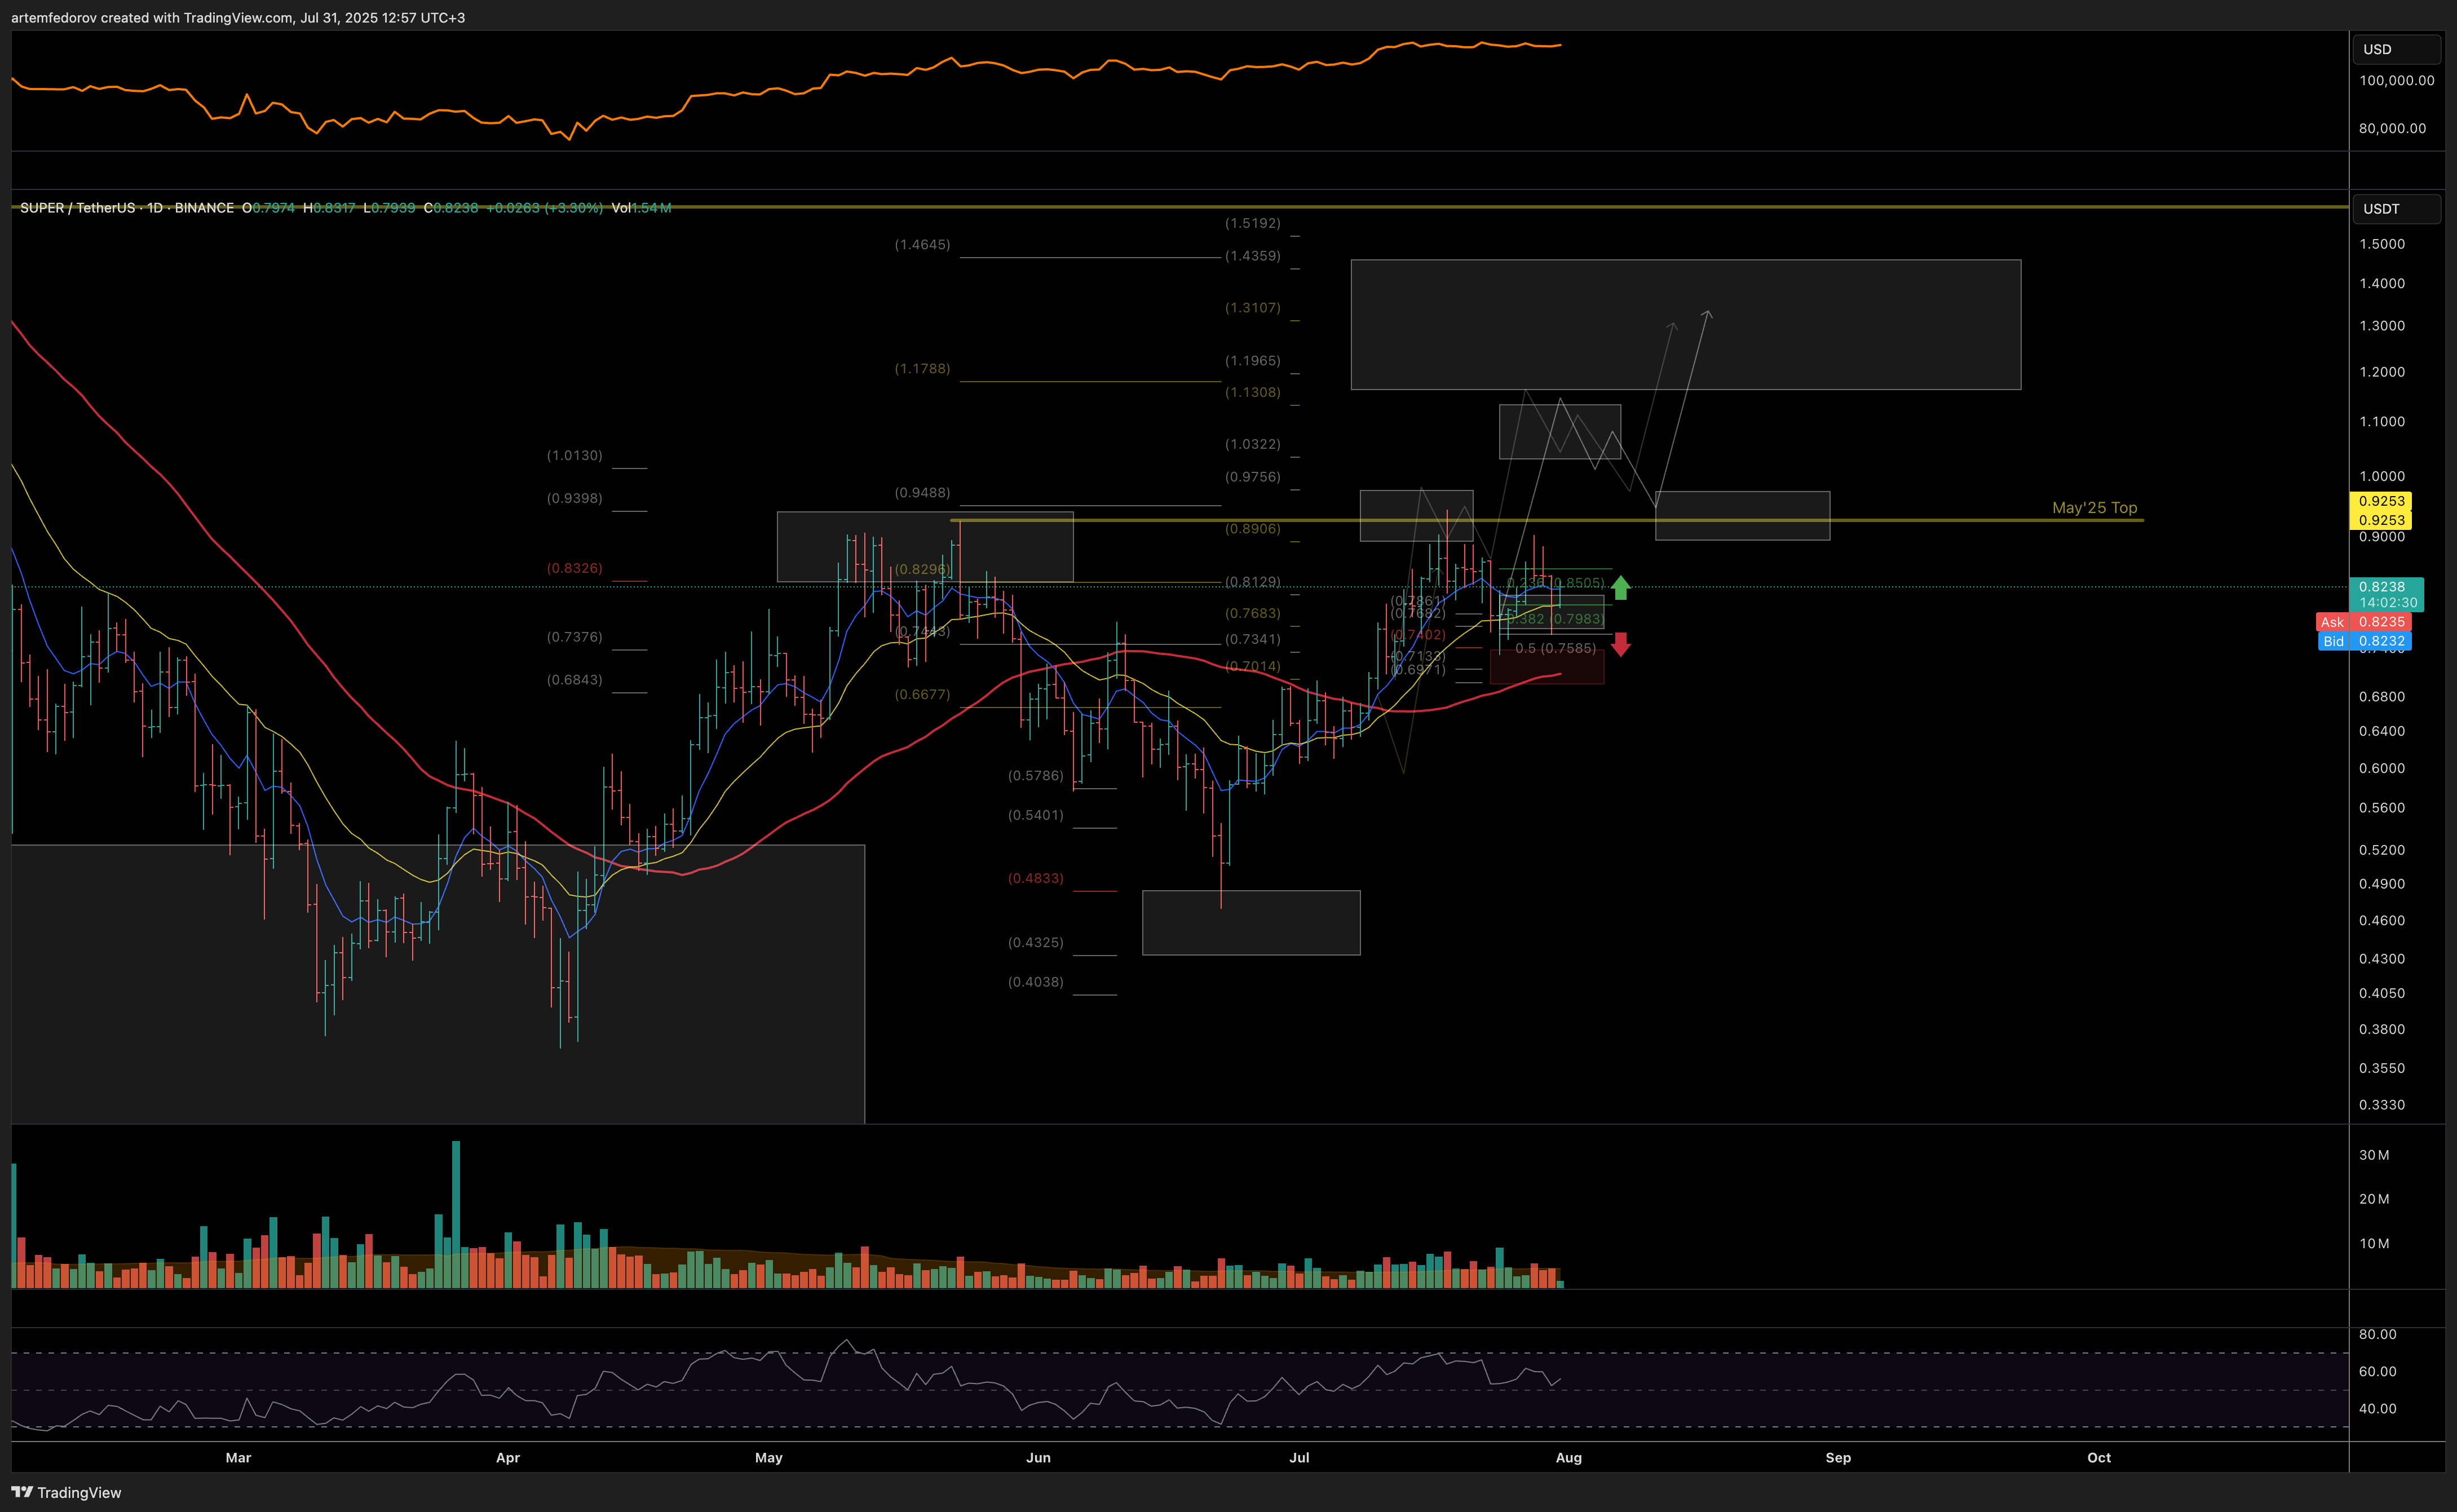Click the 100,000.00 axis value
Viewport: 2457px width, 1512px height.
pos(2396,80)
